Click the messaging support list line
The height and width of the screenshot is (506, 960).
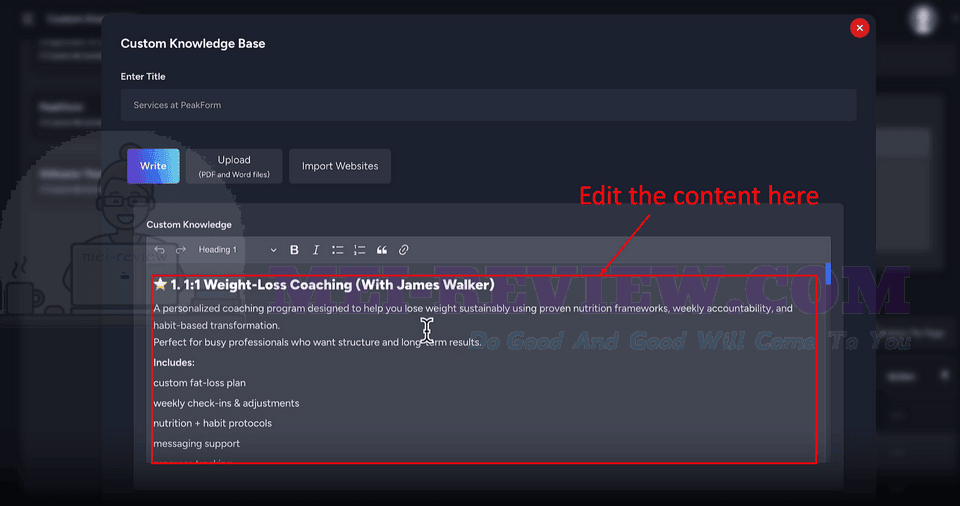tap(197, 444)
